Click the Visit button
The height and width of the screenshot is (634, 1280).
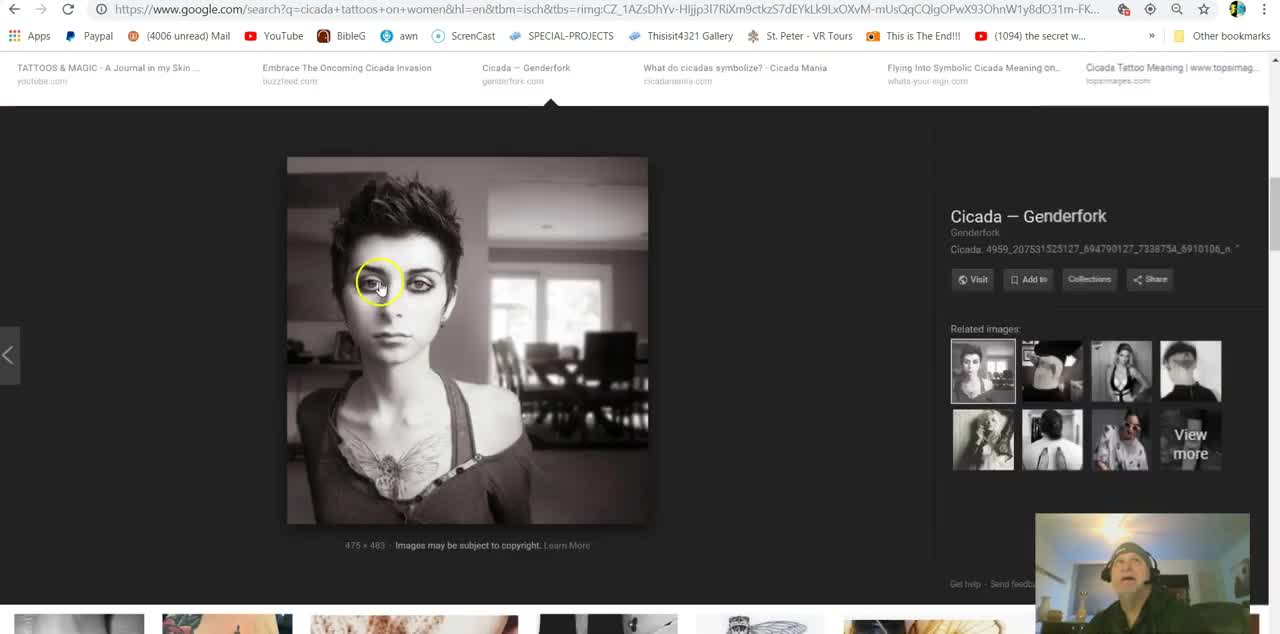tap(973, 280)
